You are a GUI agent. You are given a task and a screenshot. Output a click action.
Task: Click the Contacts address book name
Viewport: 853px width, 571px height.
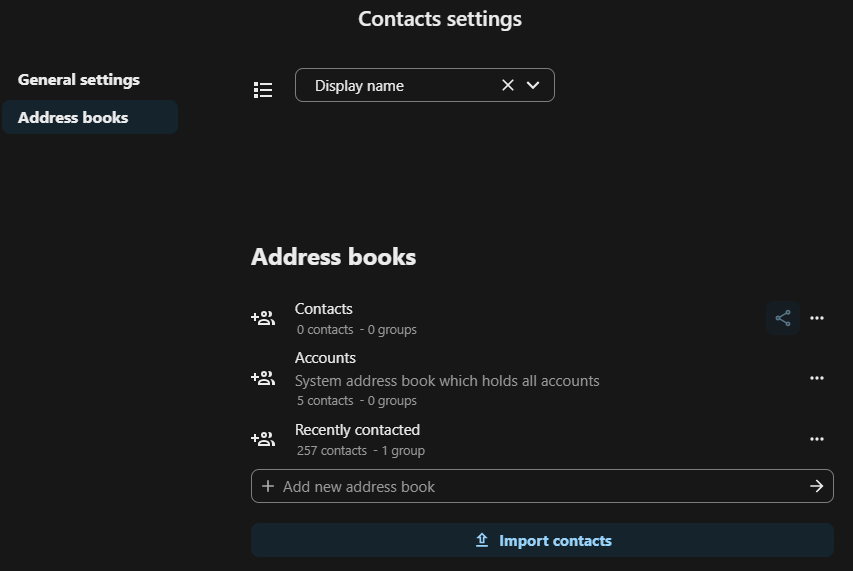(x=323, y=309)
